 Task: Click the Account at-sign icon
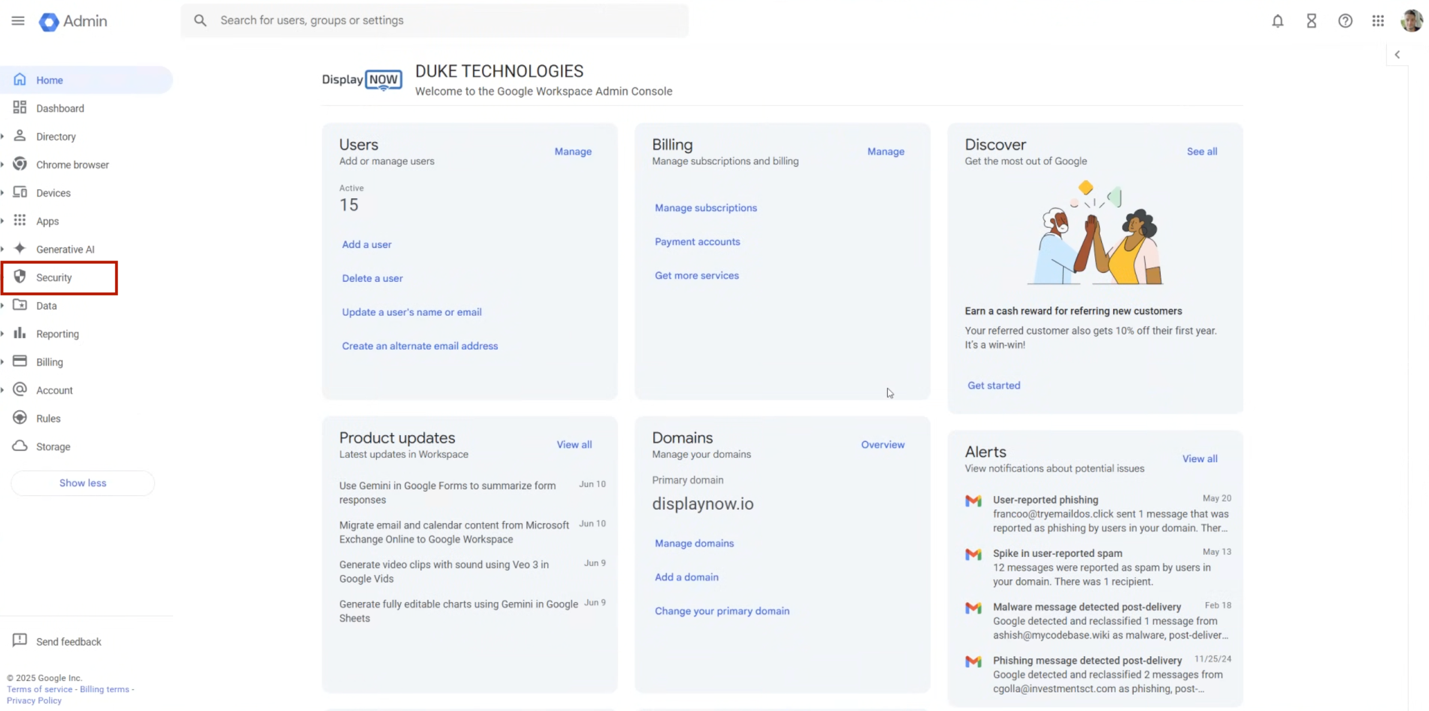[x=19, y=389]
